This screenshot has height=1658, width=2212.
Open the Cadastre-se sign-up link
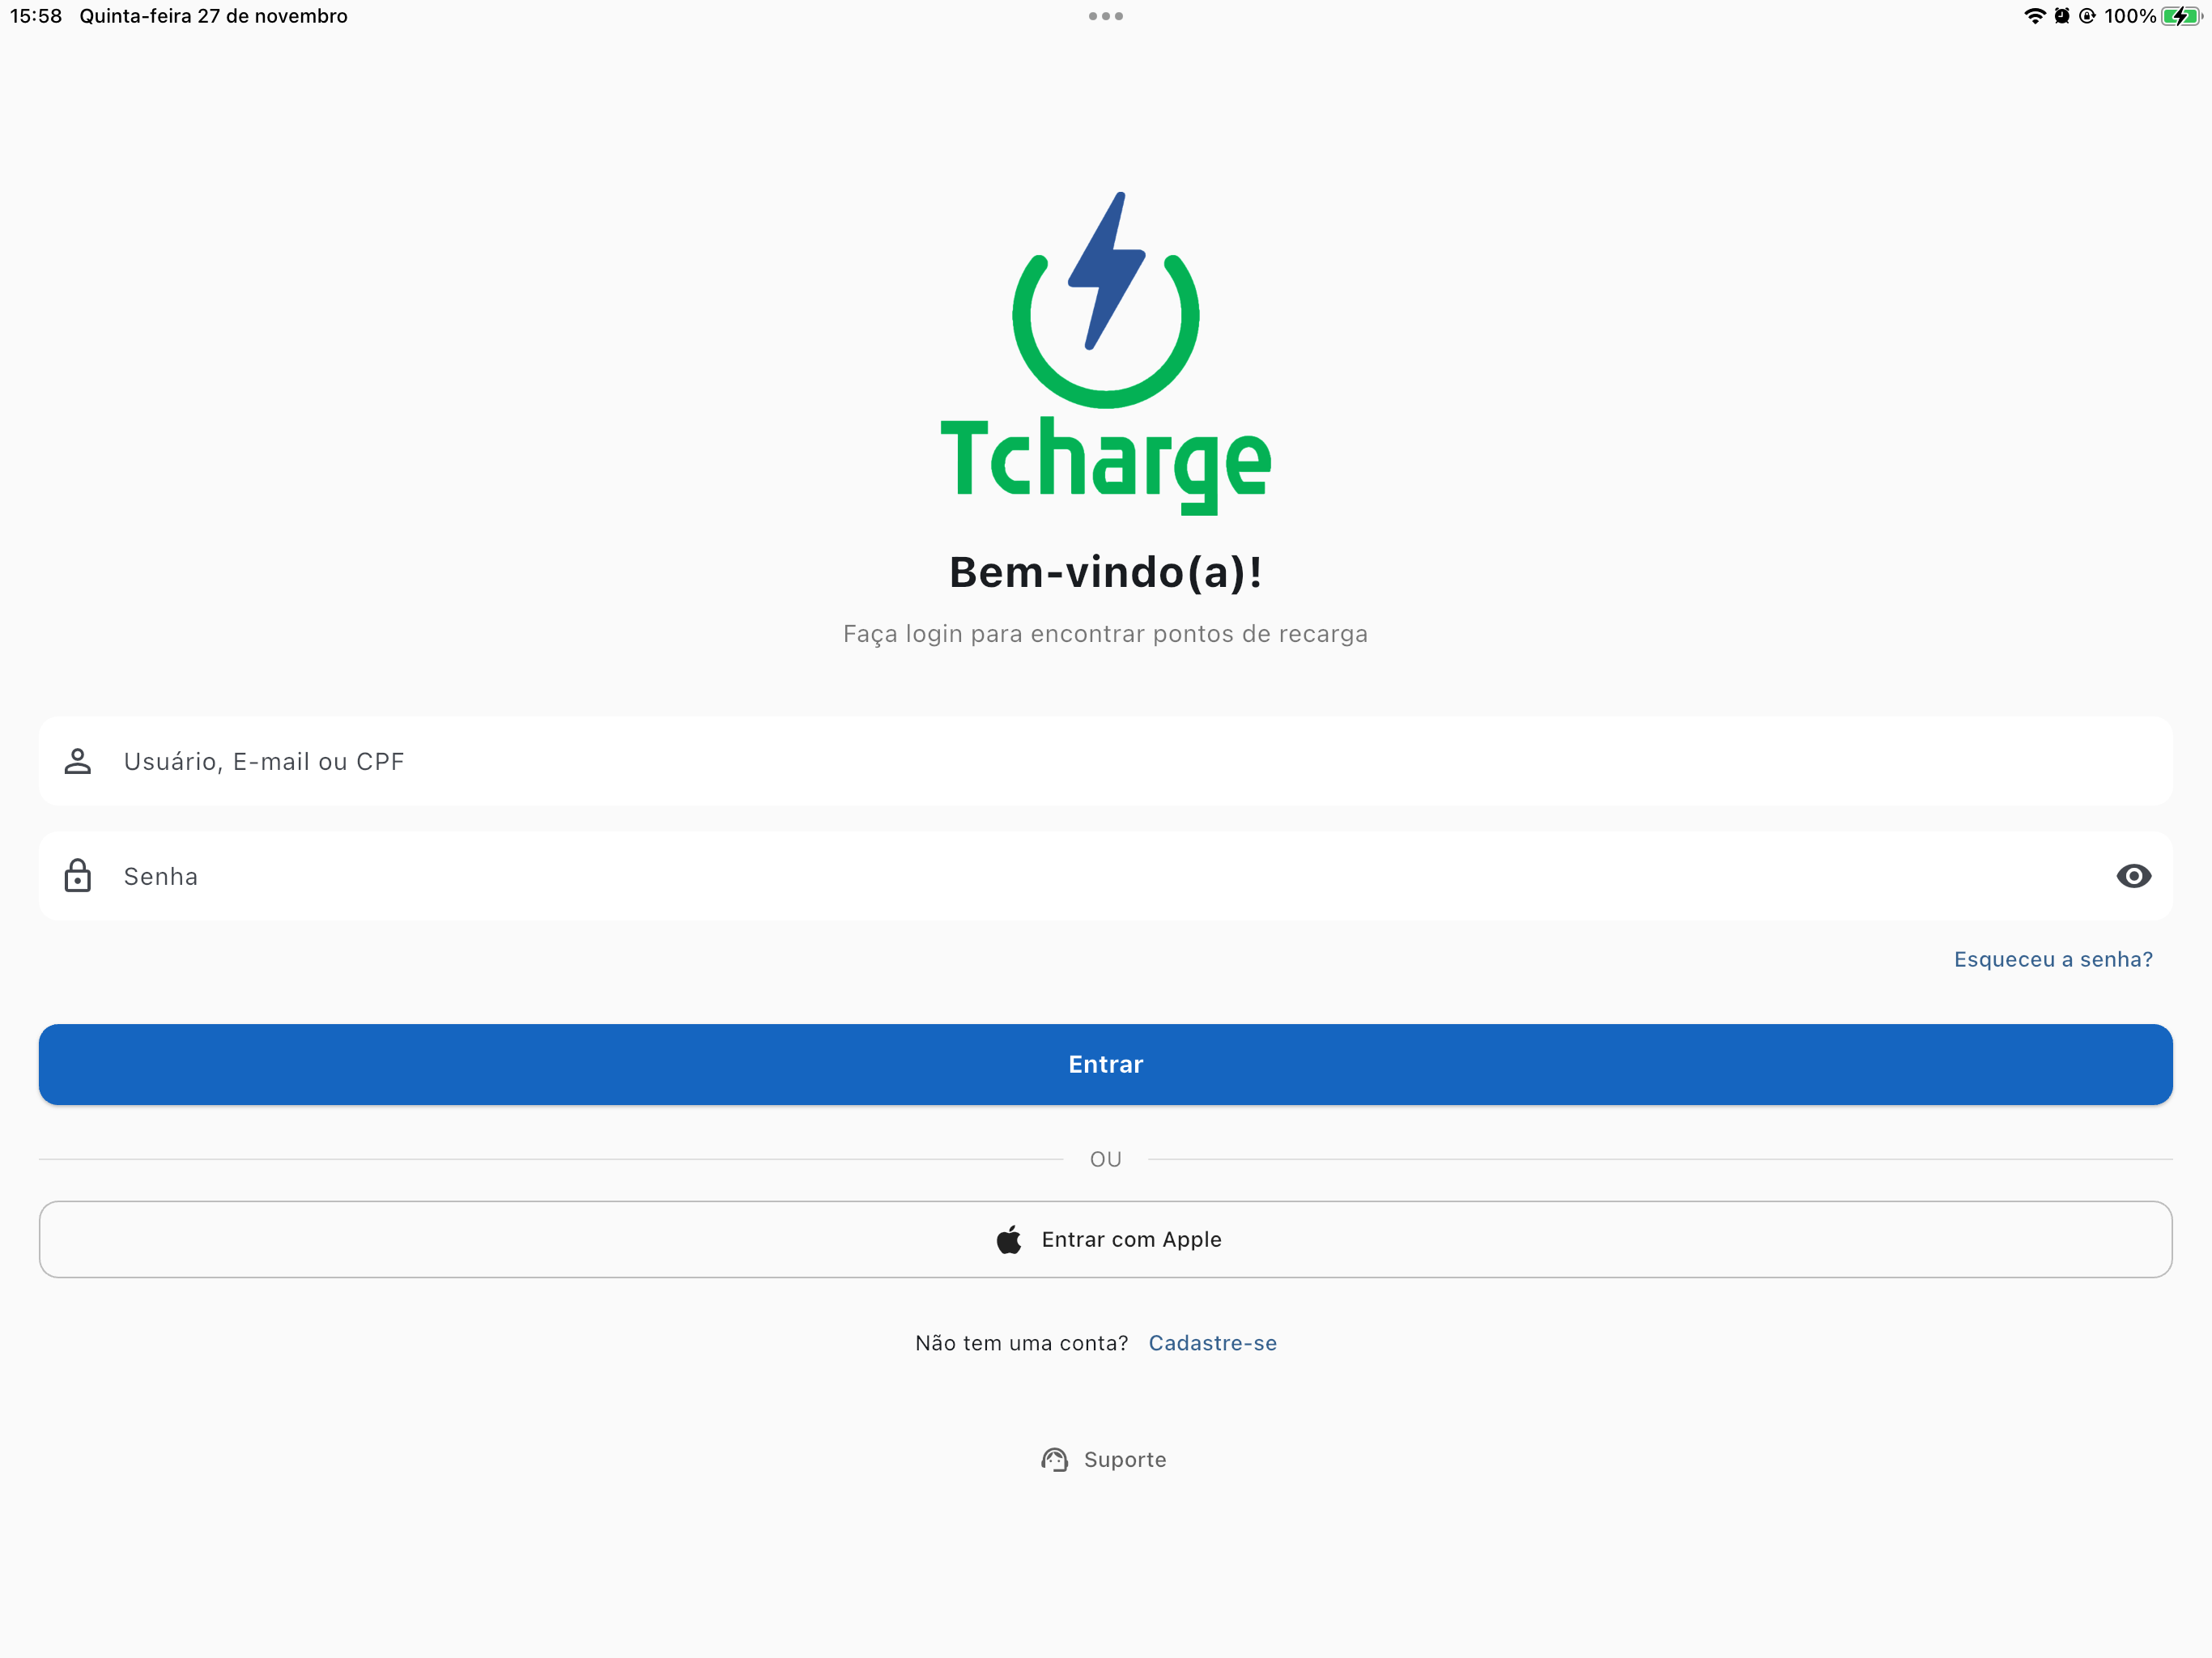(1212, 1343)
